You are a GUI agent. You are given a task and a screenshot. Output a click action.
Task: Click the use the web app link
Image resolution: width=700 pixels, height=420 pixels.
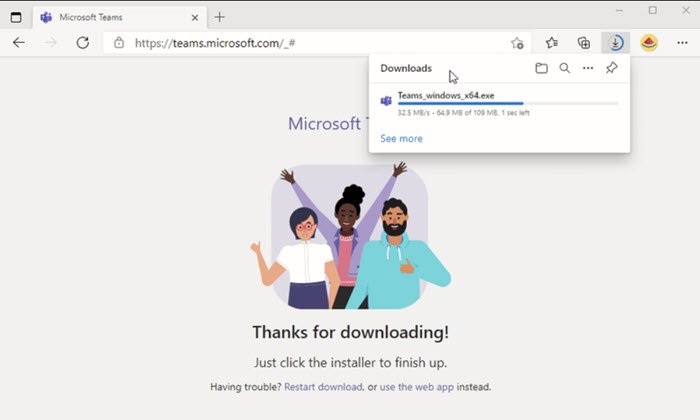point(417,387)
